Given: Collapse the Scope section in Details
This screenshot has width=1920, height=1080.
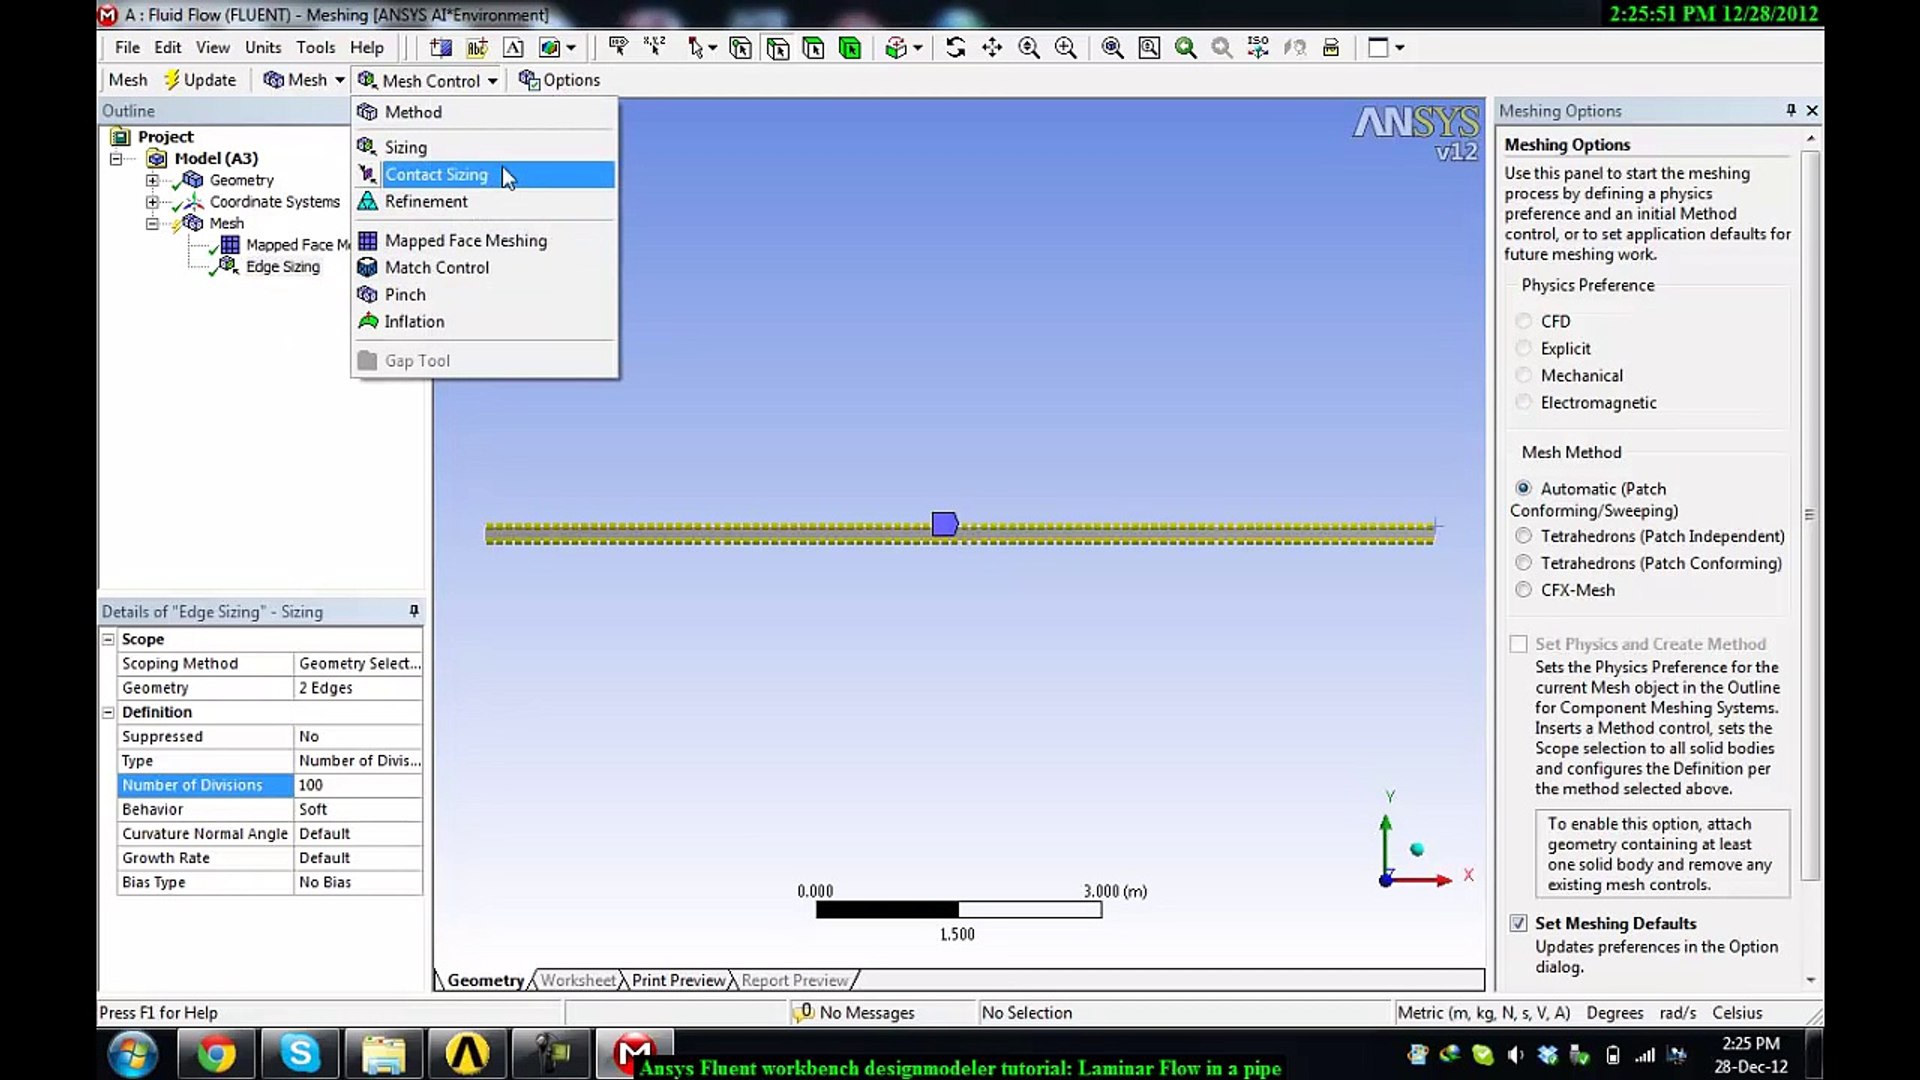Looking at the screenshot, I should pos(108,639).
